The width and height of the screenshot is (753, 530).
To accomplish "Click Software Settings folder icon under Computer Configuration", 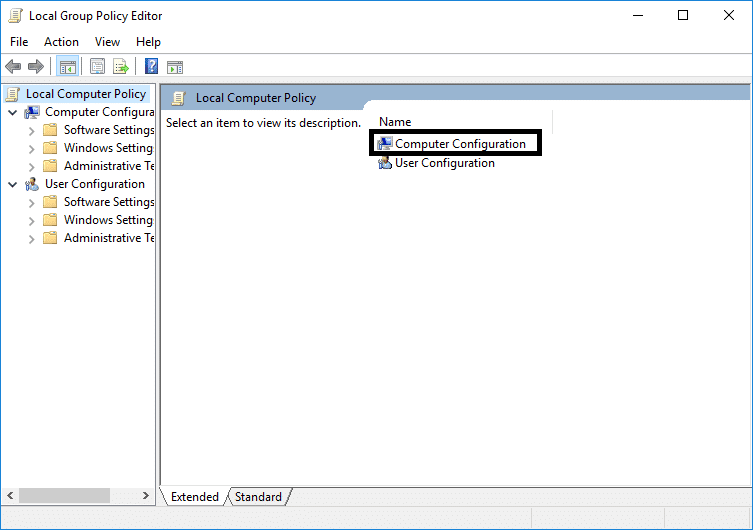I will pyautogui.click(x=50, y=130).
